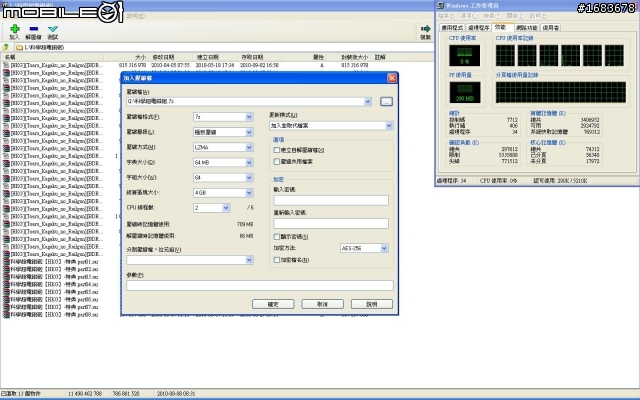Switch to Networking (網路功能) tab in Task Manager
The width and height of the screenshot is (640, 400).
click(x=527, y=28)
